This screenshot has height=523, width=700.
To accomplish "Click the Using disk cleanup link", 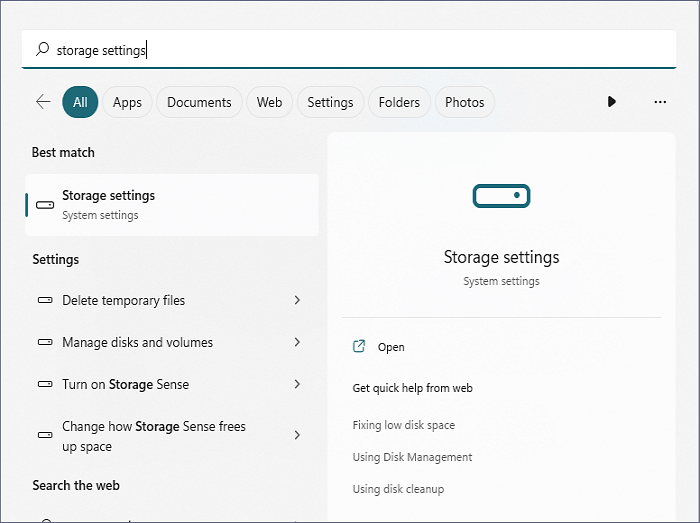I will click(398, 489).
